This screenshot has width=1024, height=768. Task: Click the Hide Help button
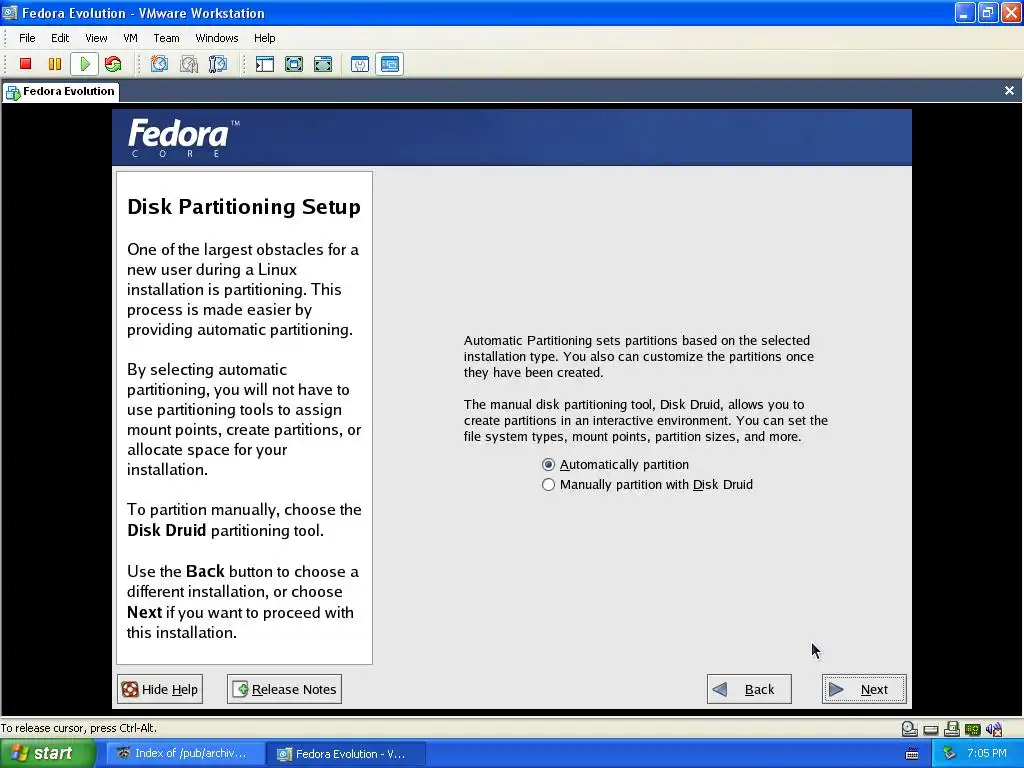click(160, 690)
